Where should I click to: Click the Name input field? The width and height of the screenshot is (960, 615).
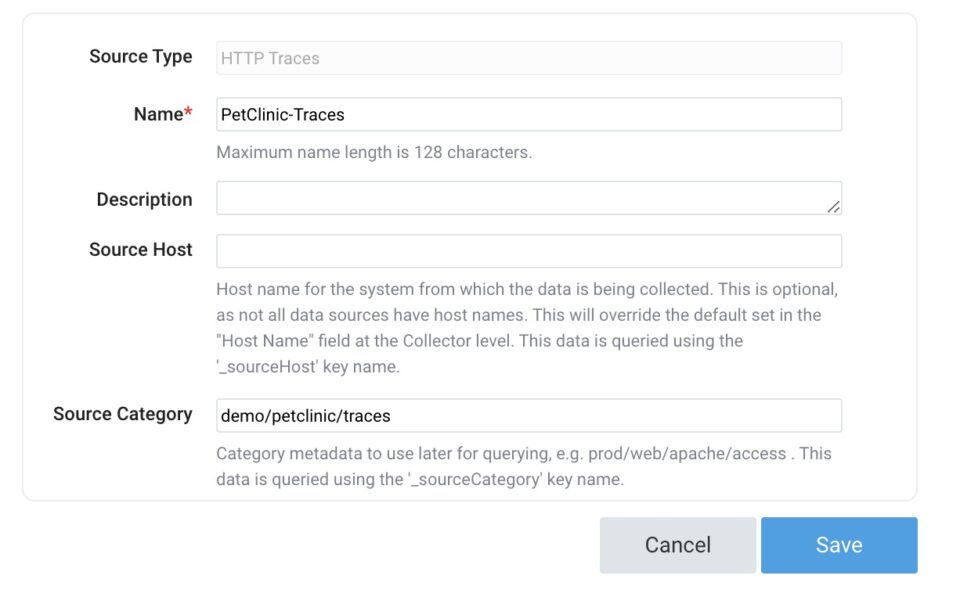pyautogui.click(x=529, y=114)
